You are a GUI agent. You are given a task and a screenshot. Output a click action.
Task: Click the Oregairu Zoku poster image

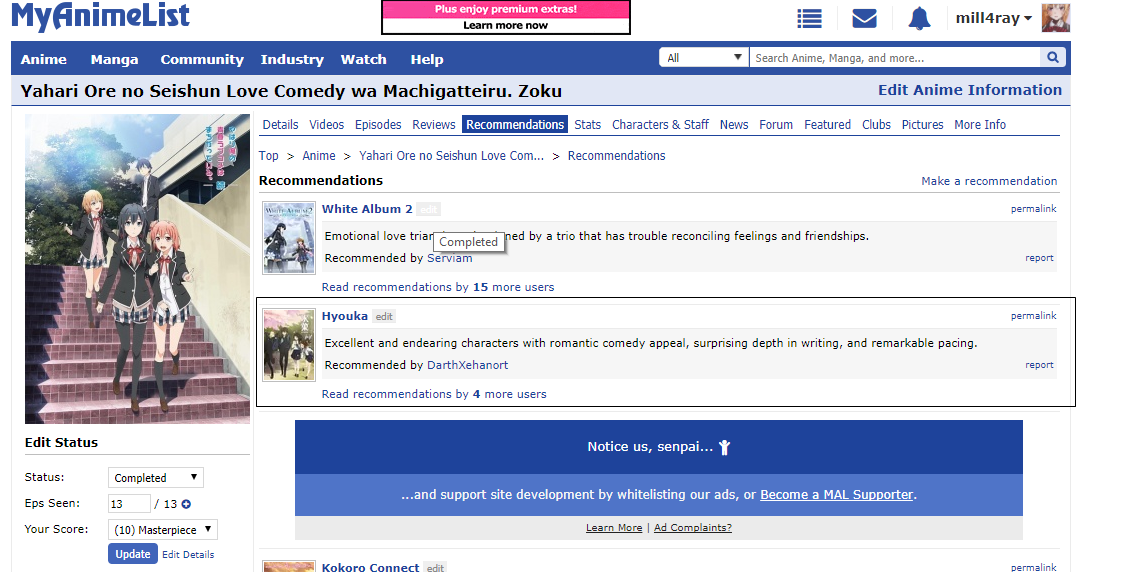(137, 269)
